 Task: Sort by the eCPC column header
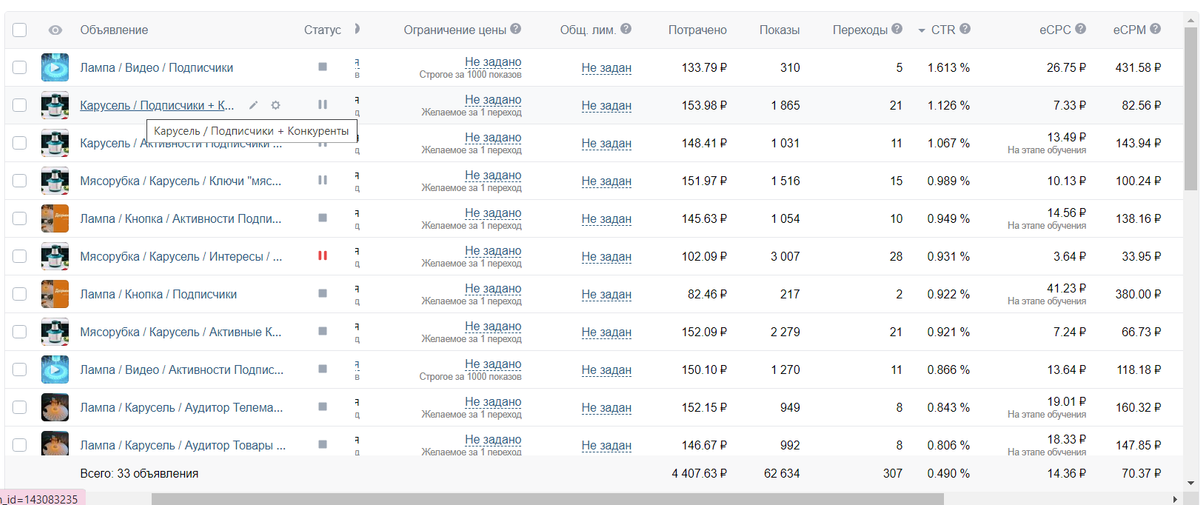1055,30
